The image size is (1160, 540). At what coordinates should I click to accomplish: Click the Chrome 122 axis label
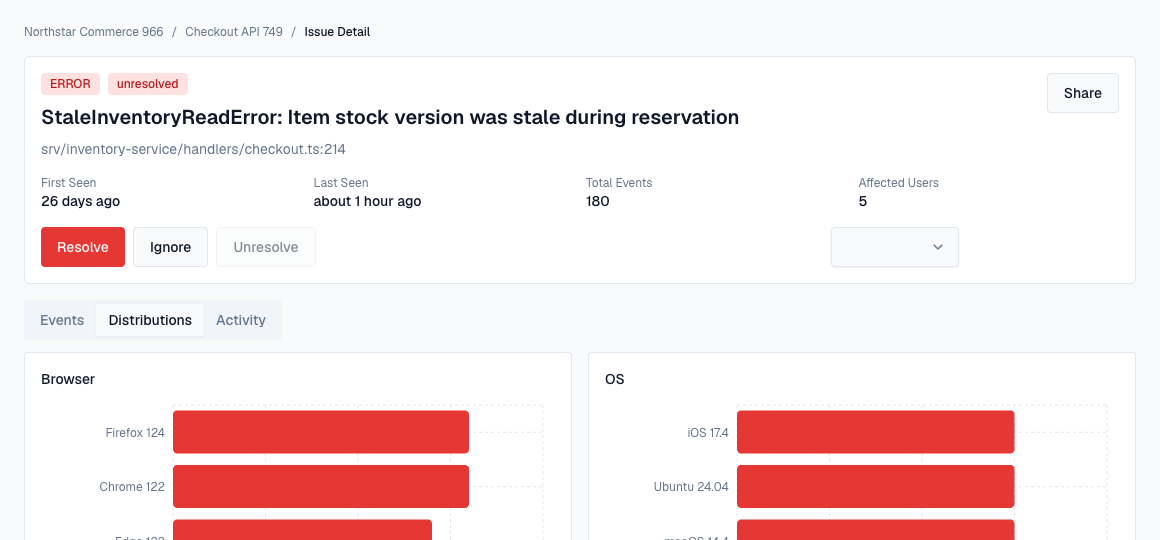132,487
